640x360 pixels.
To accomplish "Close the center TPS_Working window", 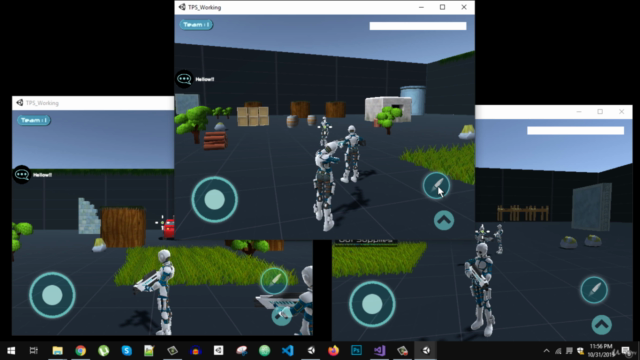I will pyautogui.click(x=464, y=7).
